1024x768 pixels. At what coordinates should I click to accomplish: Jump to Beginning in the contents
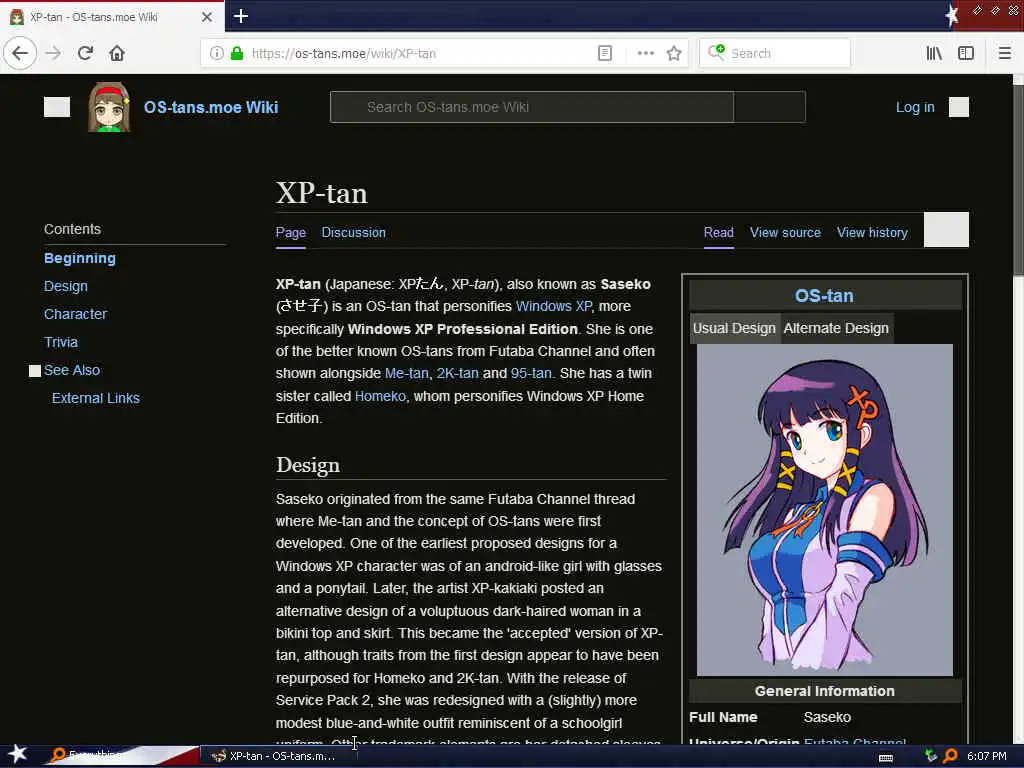[80, 258]
